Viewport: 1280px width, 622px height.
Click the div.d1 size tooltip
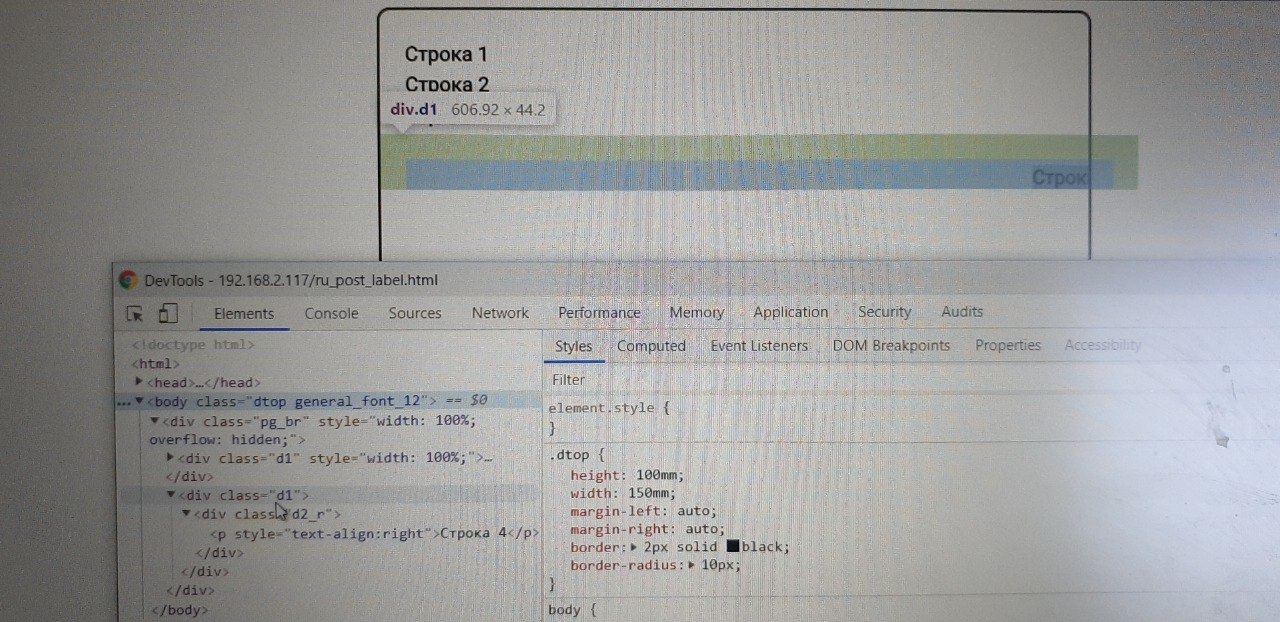click(469, 110)
